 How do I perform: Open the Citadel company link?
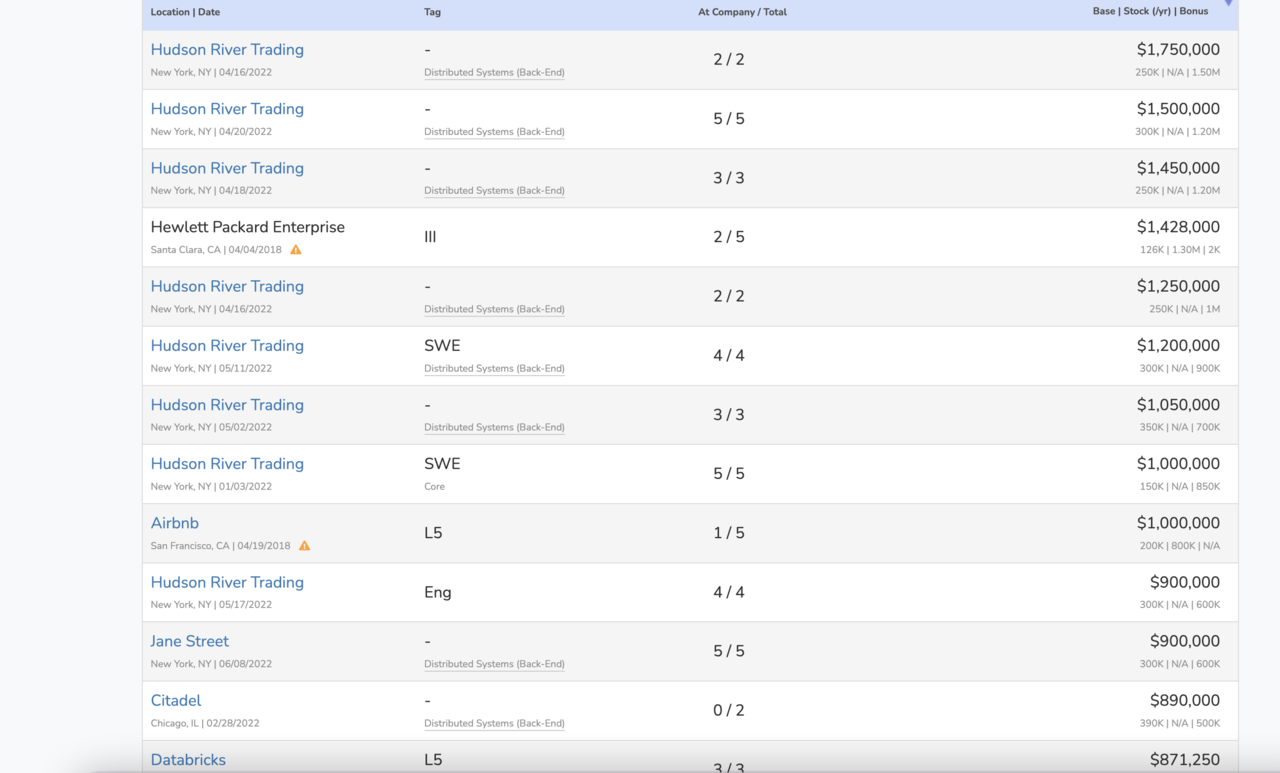176,700
